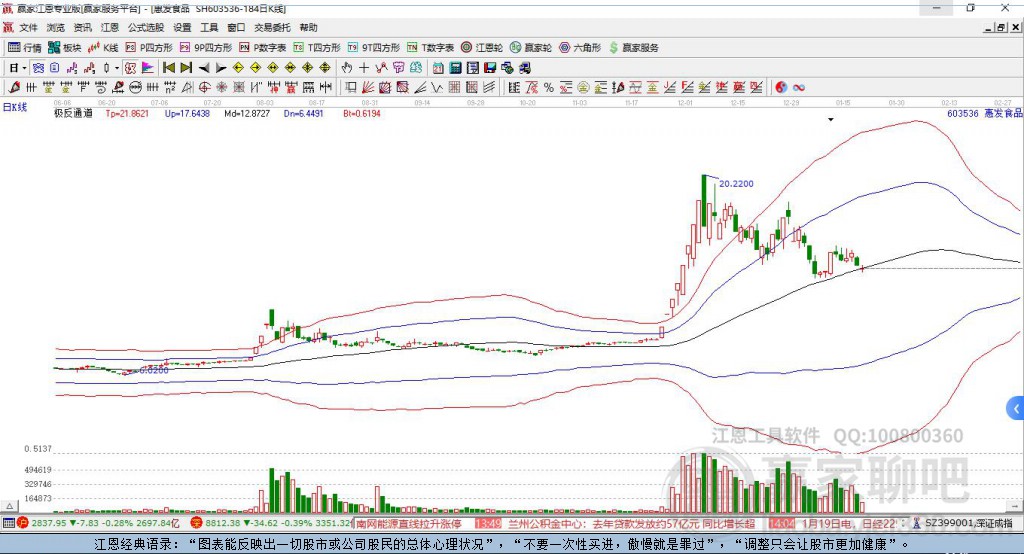Collapse the volume panel with the triangle button
The width and height of the screenshot is (1024, 554).
coord(9,506)
